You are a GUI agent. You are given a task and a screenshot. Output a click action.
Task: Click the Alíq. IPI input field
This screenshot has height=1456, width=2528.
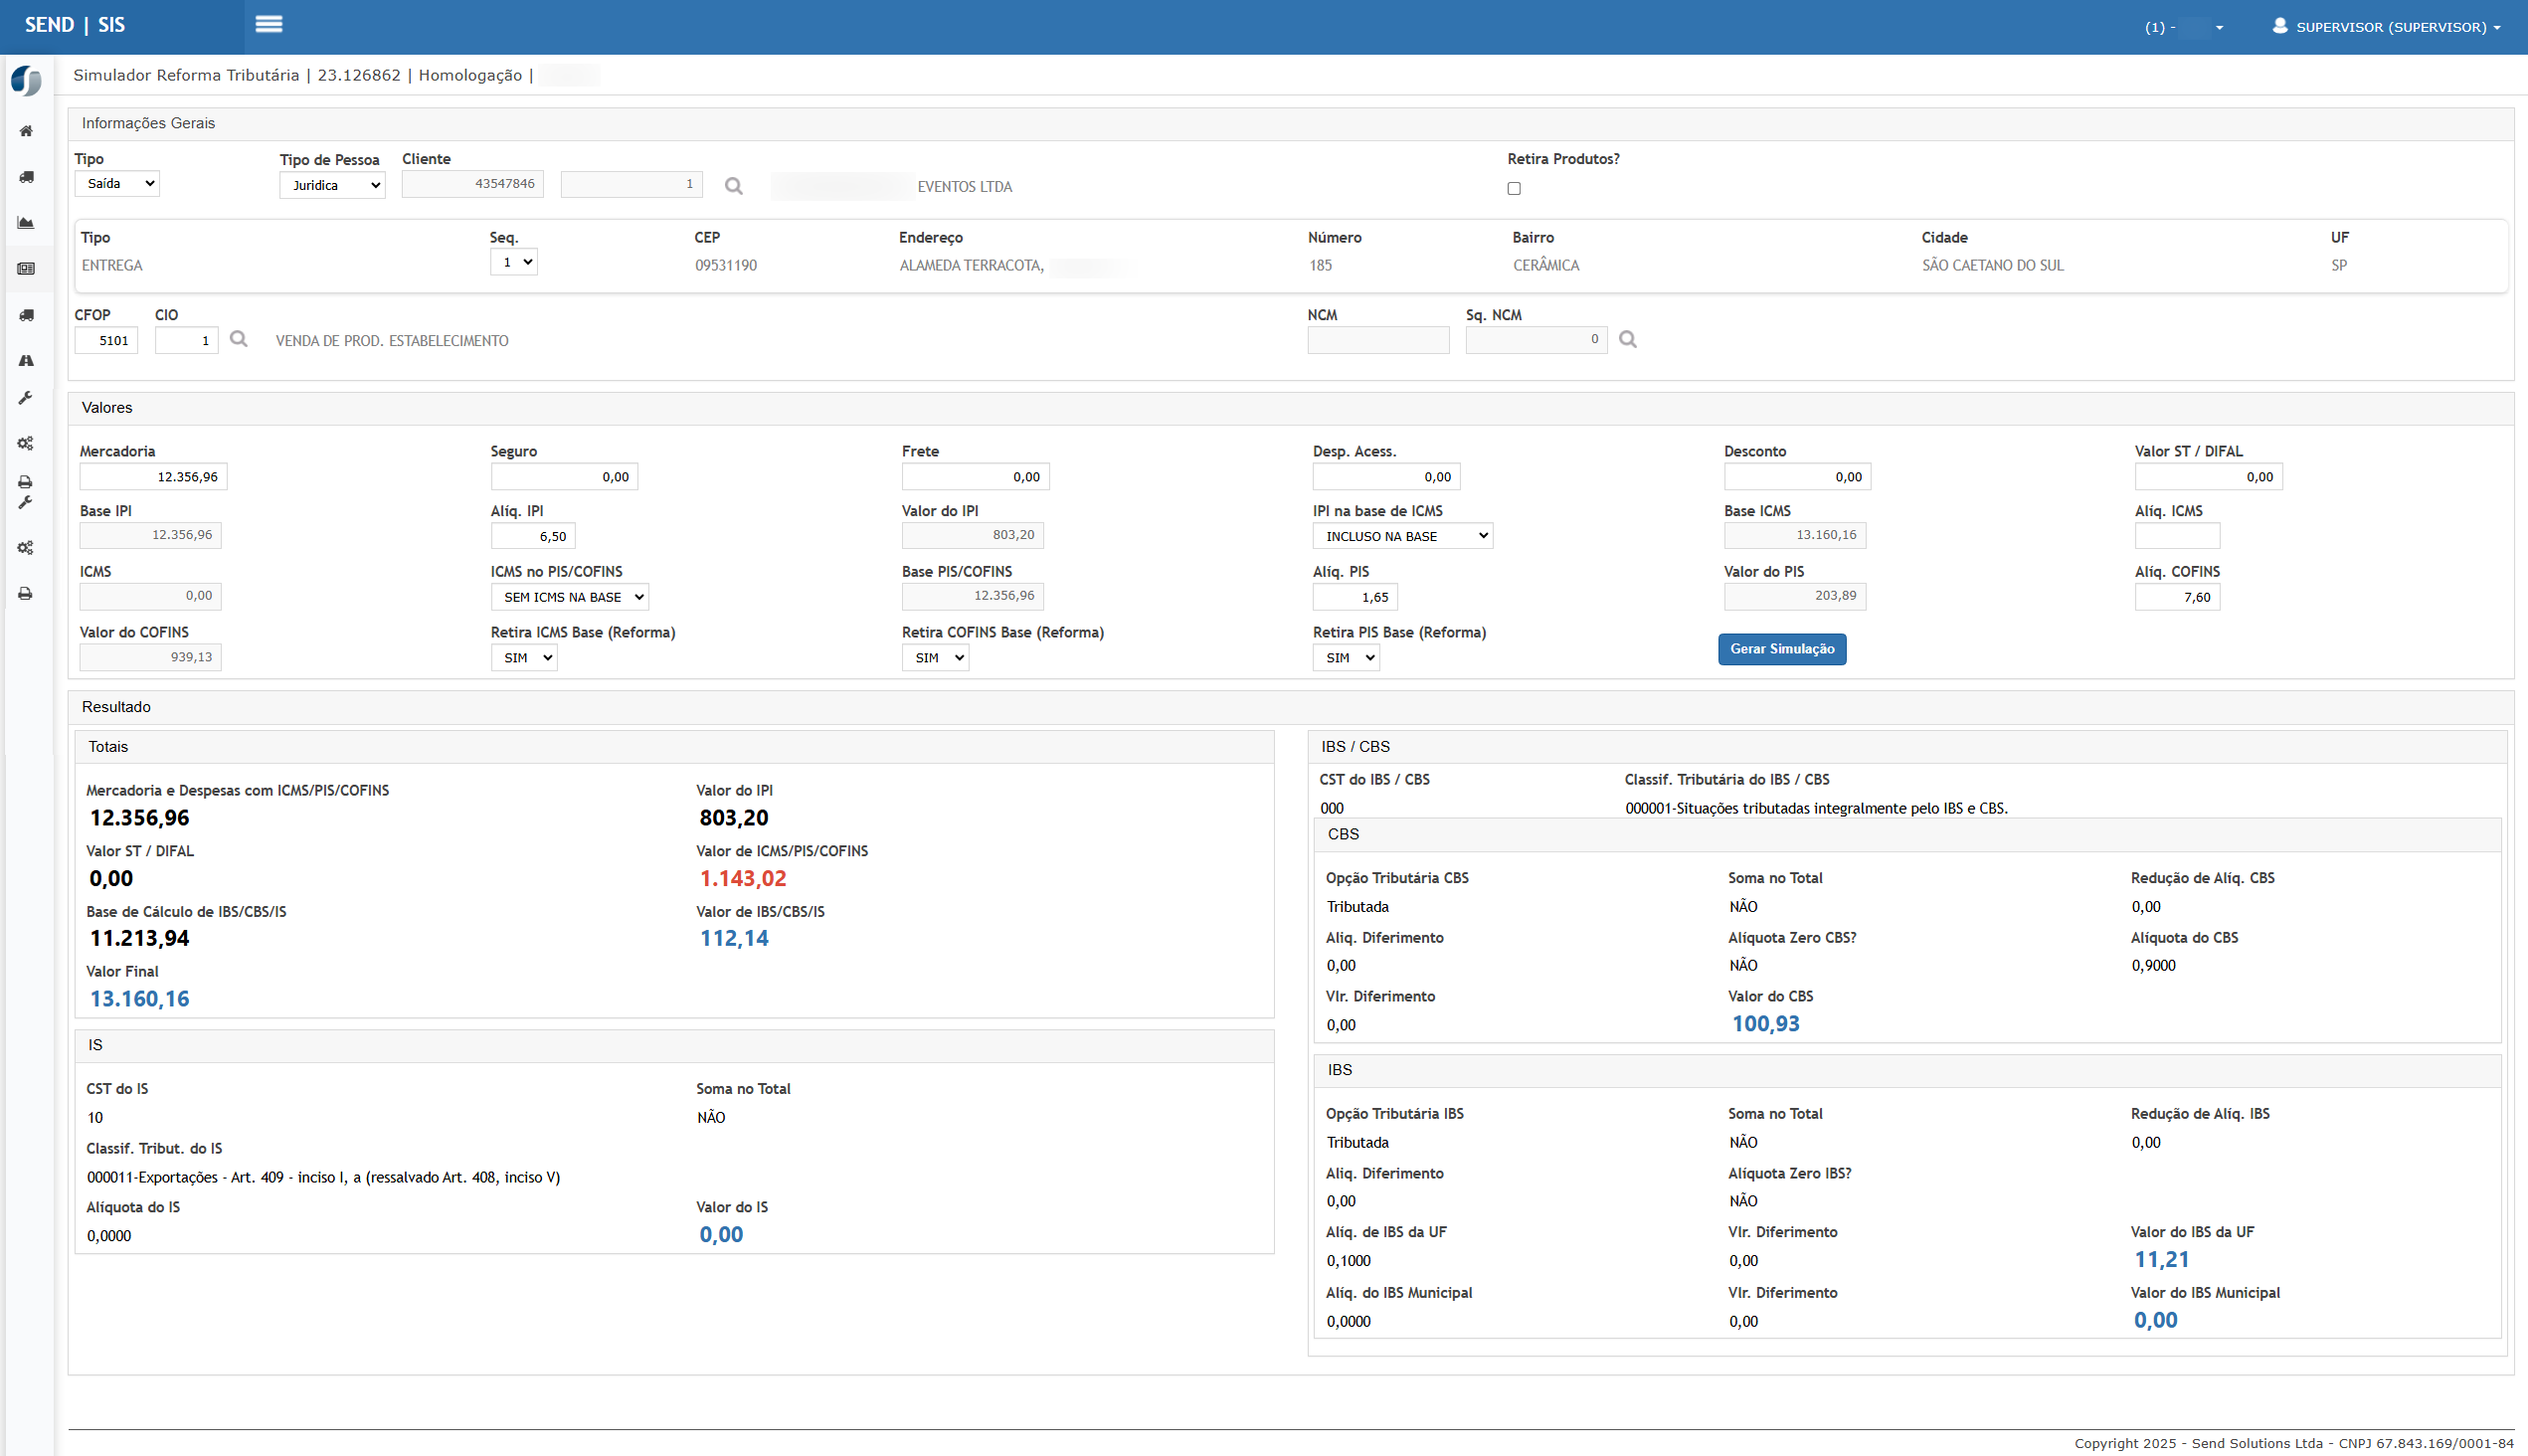[x=532, y=536]
